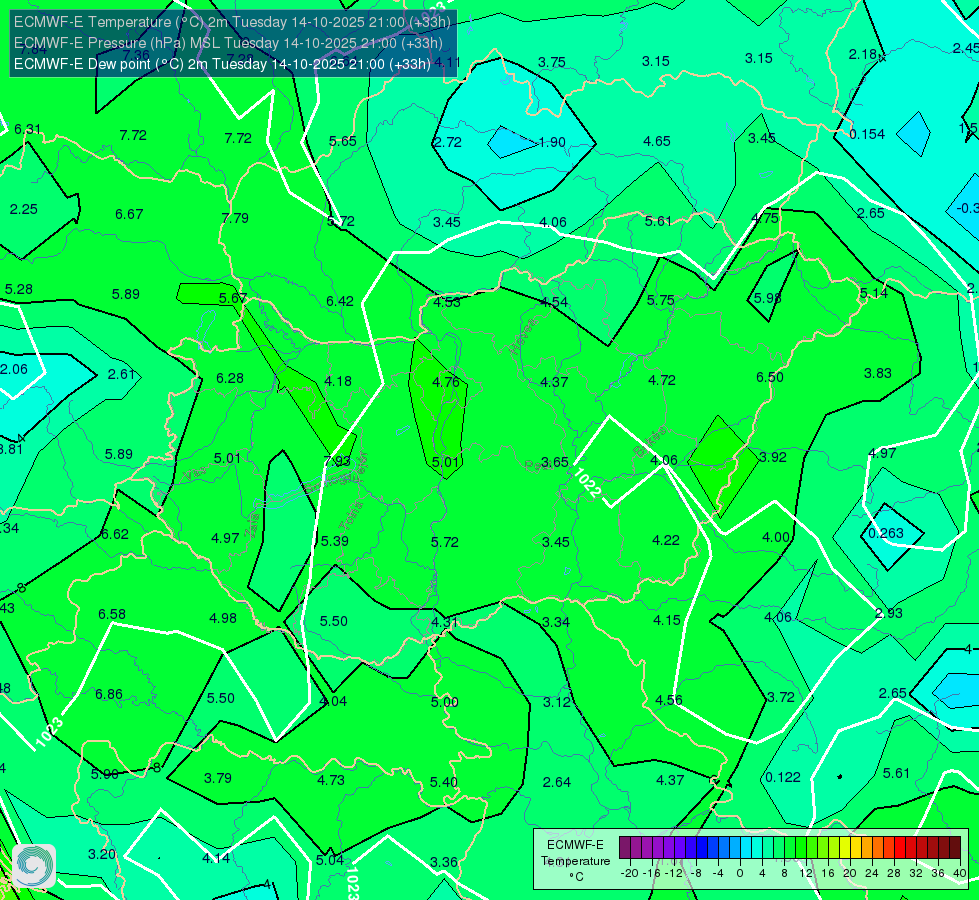
Task: Select the ECMWF-E Temperature 2m layer label
Action: [x=232, y=22]
